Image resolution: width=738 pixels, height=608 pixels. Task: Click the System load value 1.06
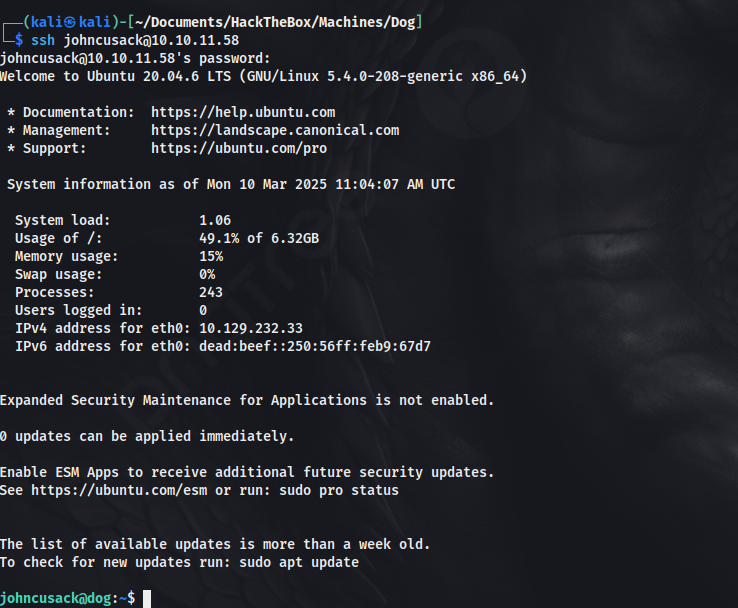(x=215, y=220)
